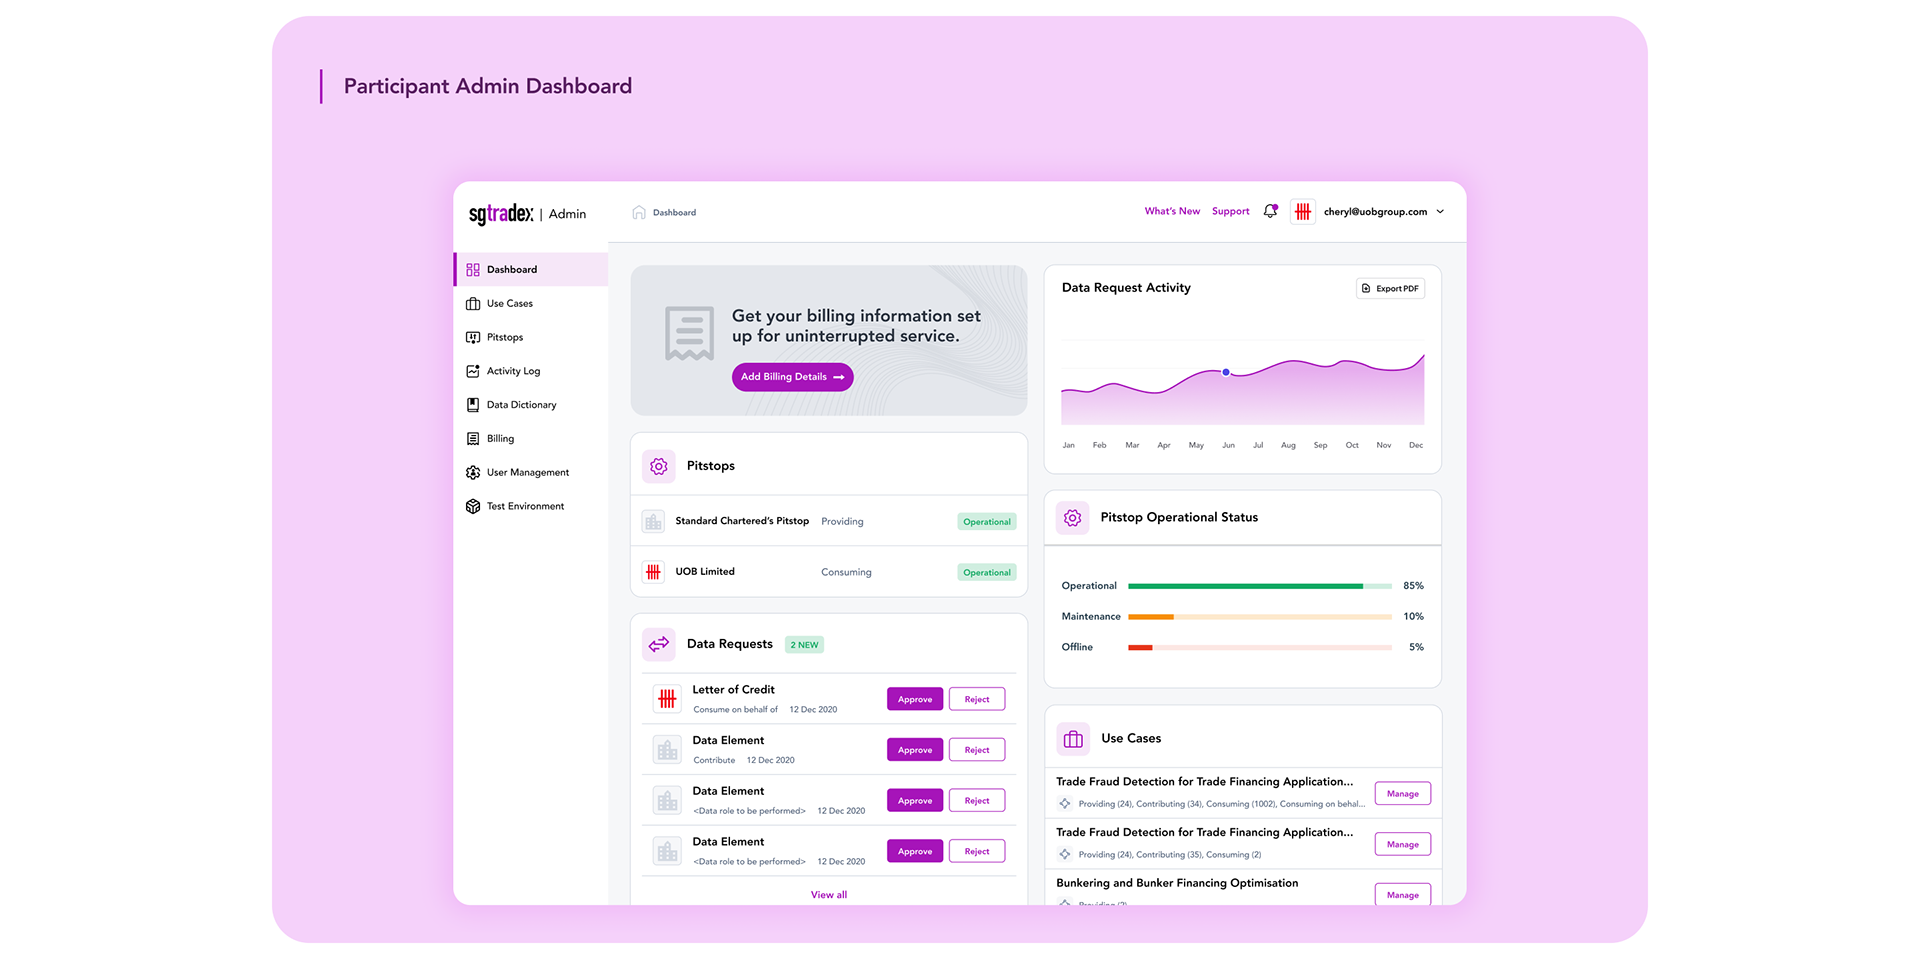Viewport: 1920px width, 959px height.
Task: Click Standard Chartered's Pitstop building icon
Action: [x=653, y=521]
